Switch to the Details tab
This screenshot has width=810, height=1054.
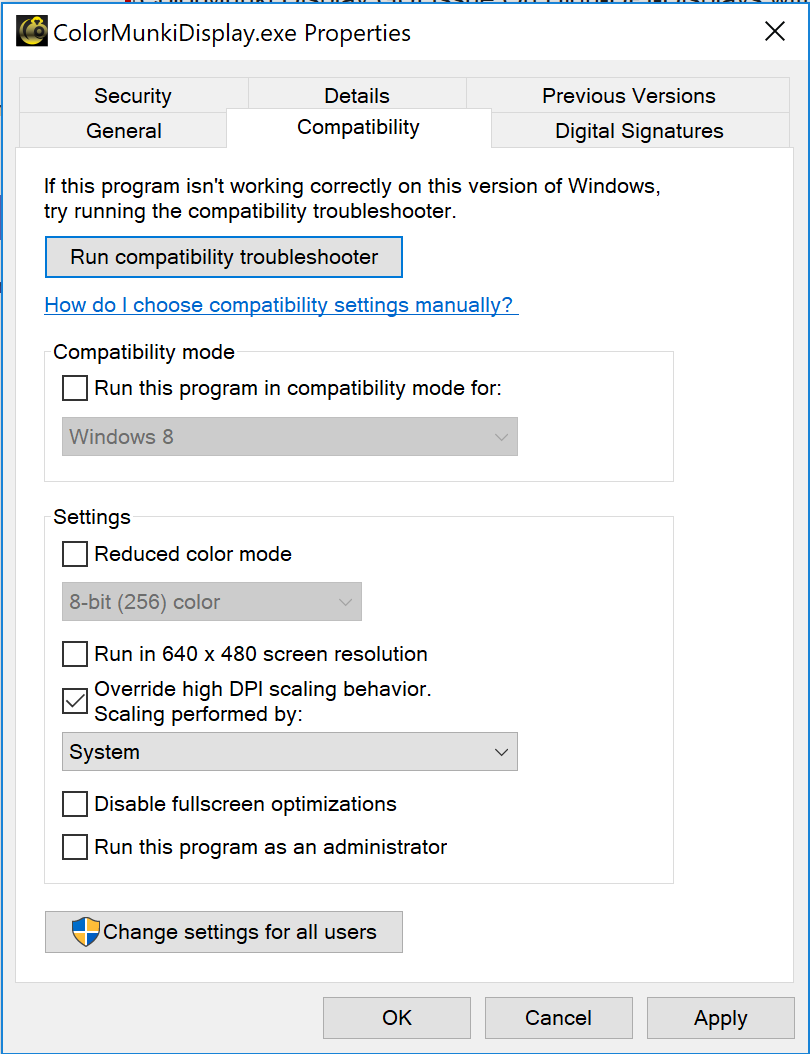coord(356,95)
